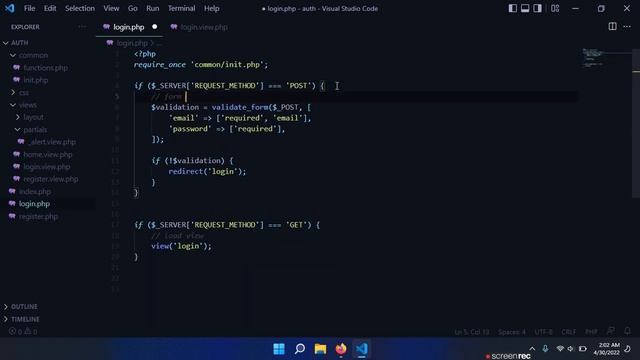The width and height of the screenshot is (640, 360).
Task: Click the validate_form function call text
Action: click(x=240, y=107)
